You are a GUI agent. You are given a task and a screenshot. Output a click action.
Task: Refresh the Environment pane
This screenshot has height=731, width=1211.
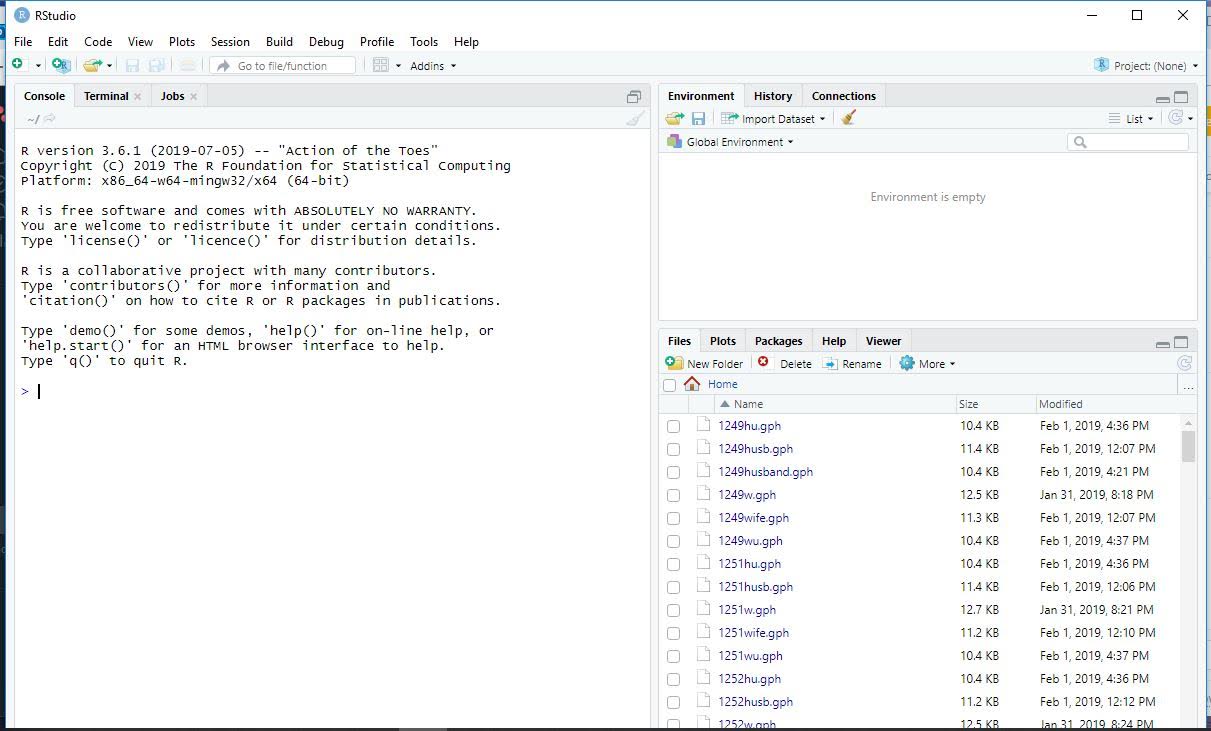click(x=1176, y=118)
